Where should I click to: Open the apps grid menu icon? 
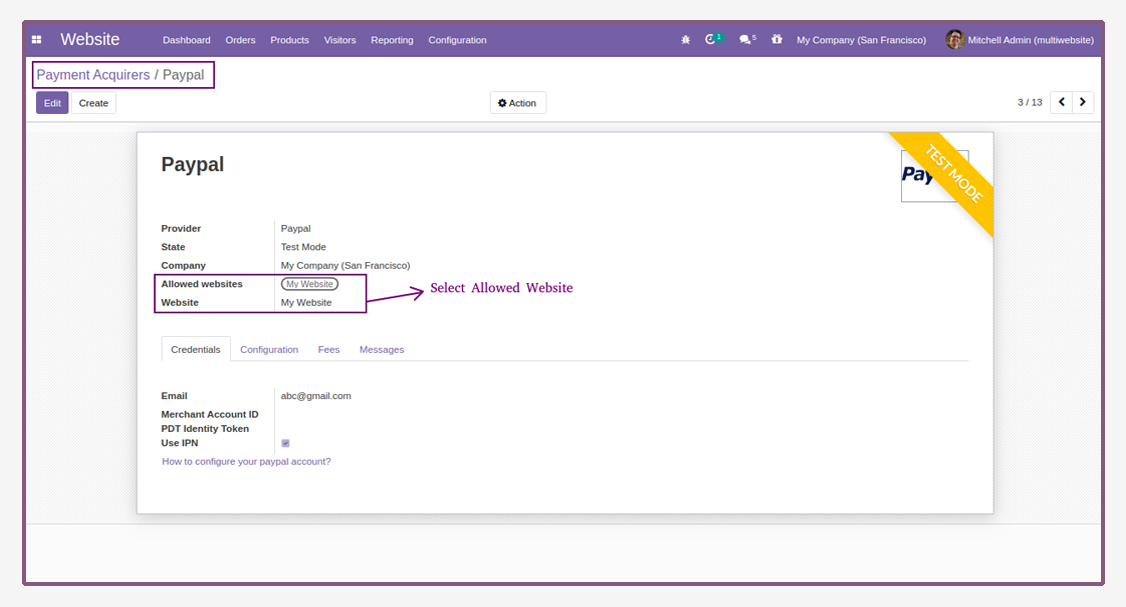[x=37, y=40]
